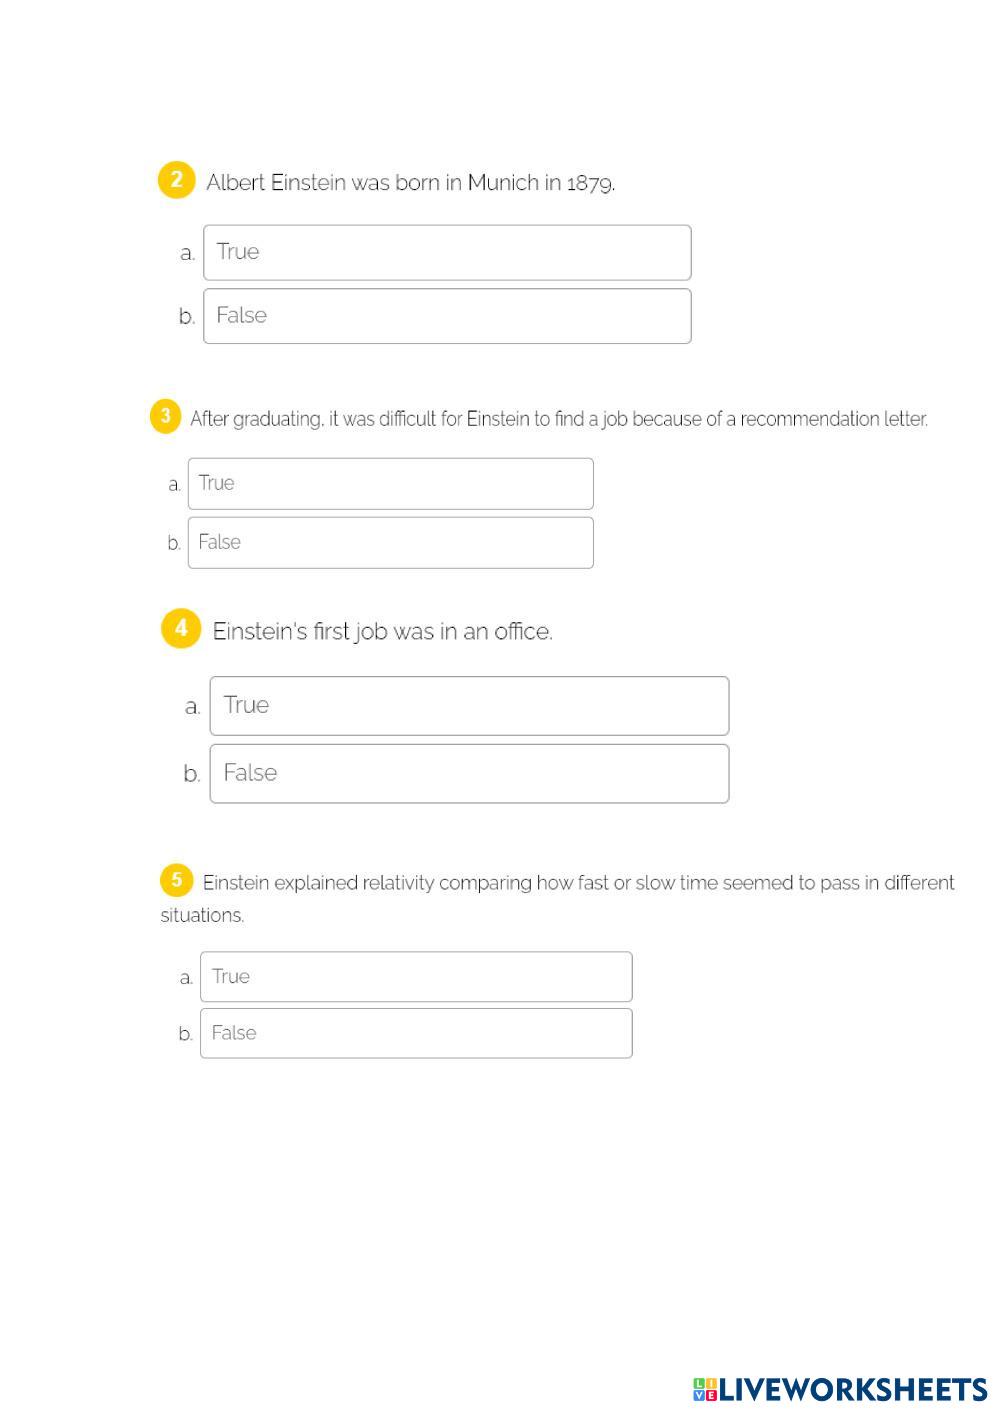The width and height of the screenshot is (1000, 1414).
Task: Select True for the Munich 1879 question
Action: tap(447, 253)
